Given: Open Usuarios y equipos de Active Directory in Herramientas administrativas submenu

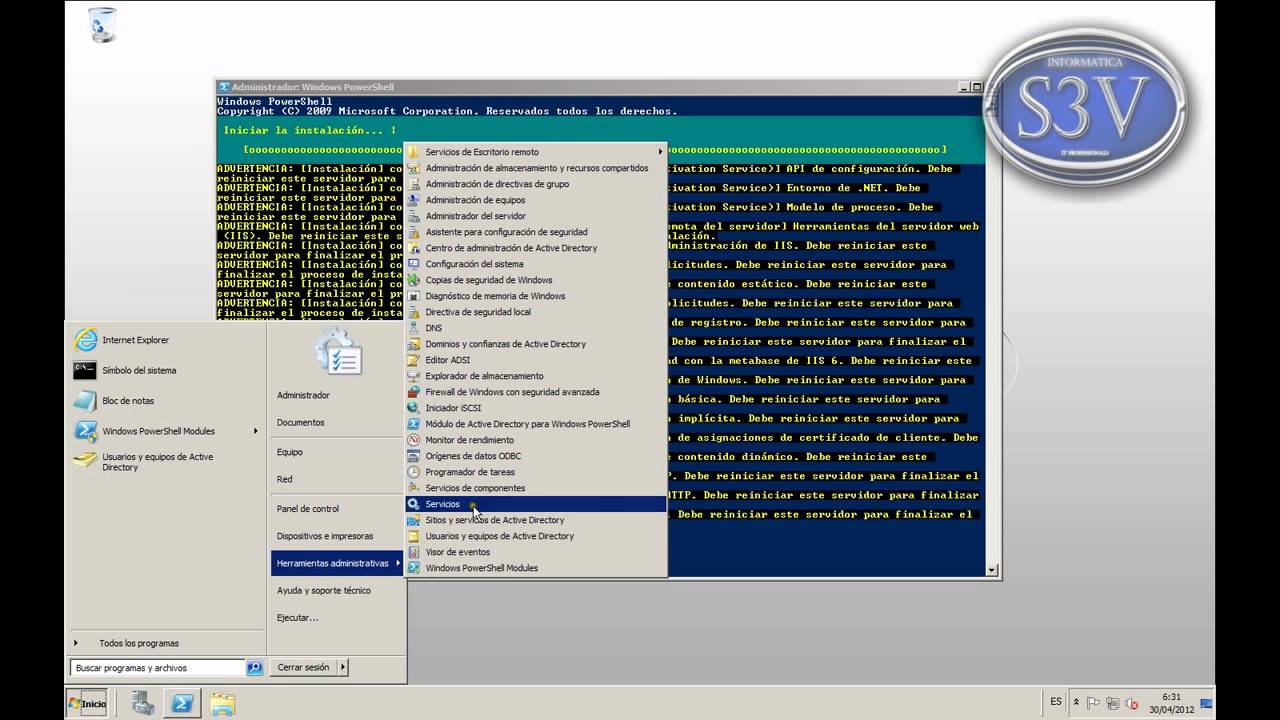Looking at the screenshot, I should pyautogui.click(x=536, y=536).
